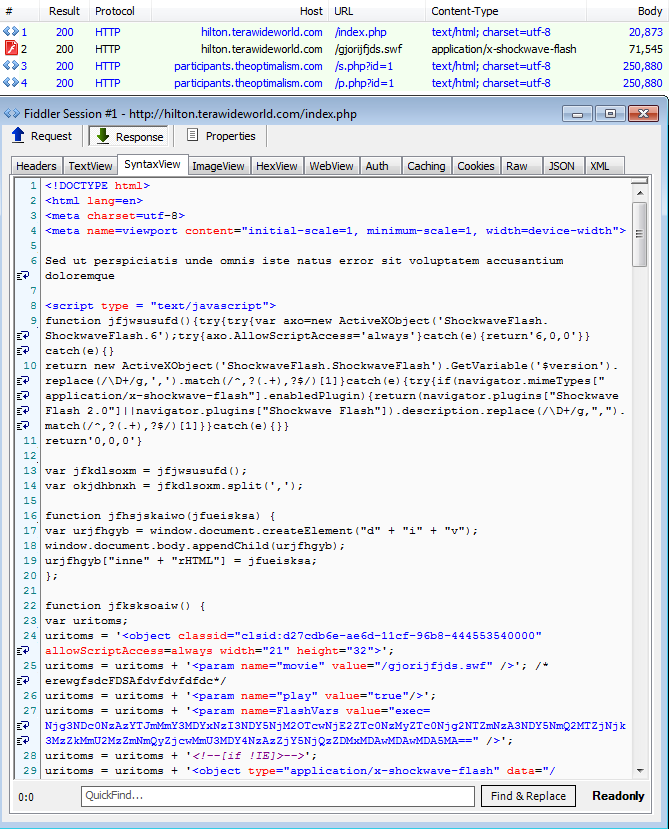This screenshot has width=669, height=829.
Task: Select the /gjorijfjds.swf URL cell
Action: 368,49
